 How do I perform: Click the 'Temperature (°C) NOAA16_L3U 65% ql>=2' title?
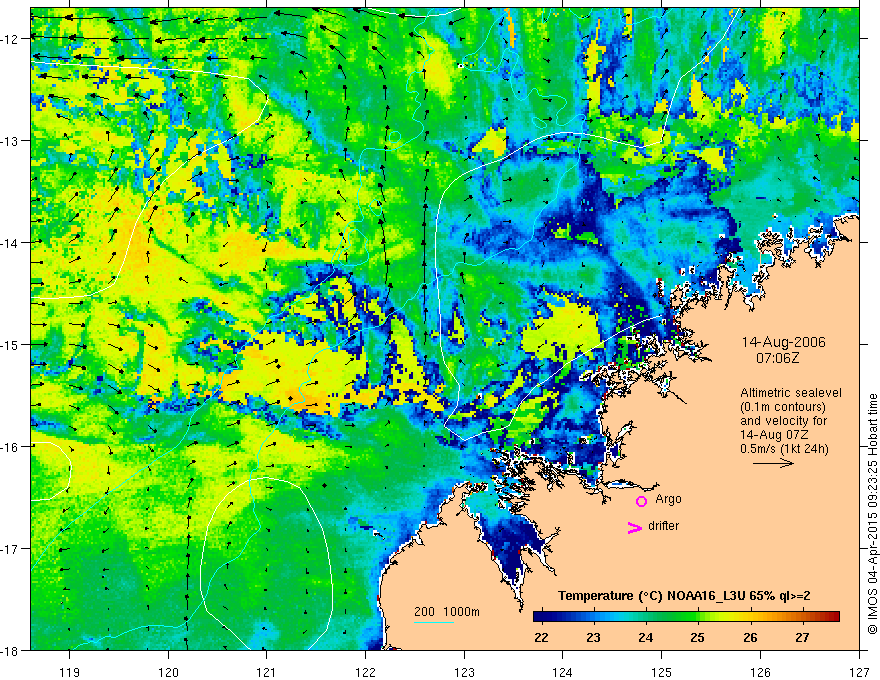(x=684, y=596)
